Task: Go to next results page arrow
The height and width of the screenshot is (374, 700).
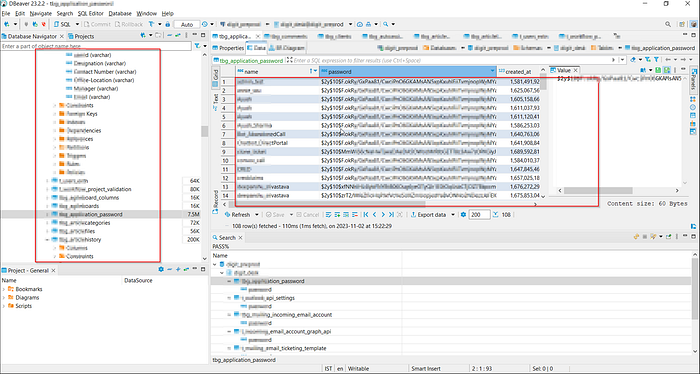Action: (x=383, y=215)
